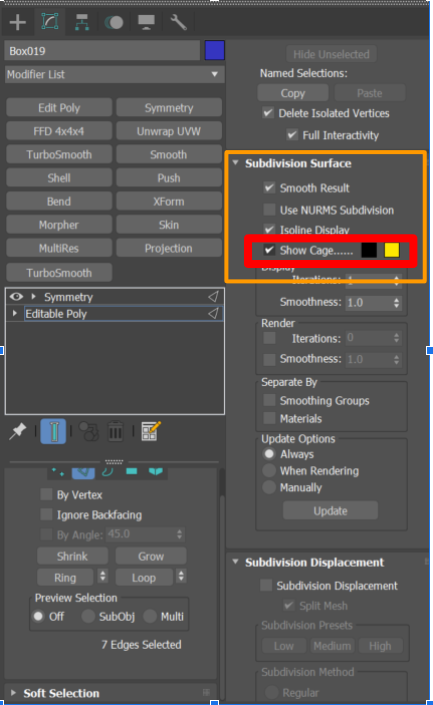The height and width of the screenshot is (705, 433).
Task: Select When Rendering update option
Action: [x=269, y=470]
